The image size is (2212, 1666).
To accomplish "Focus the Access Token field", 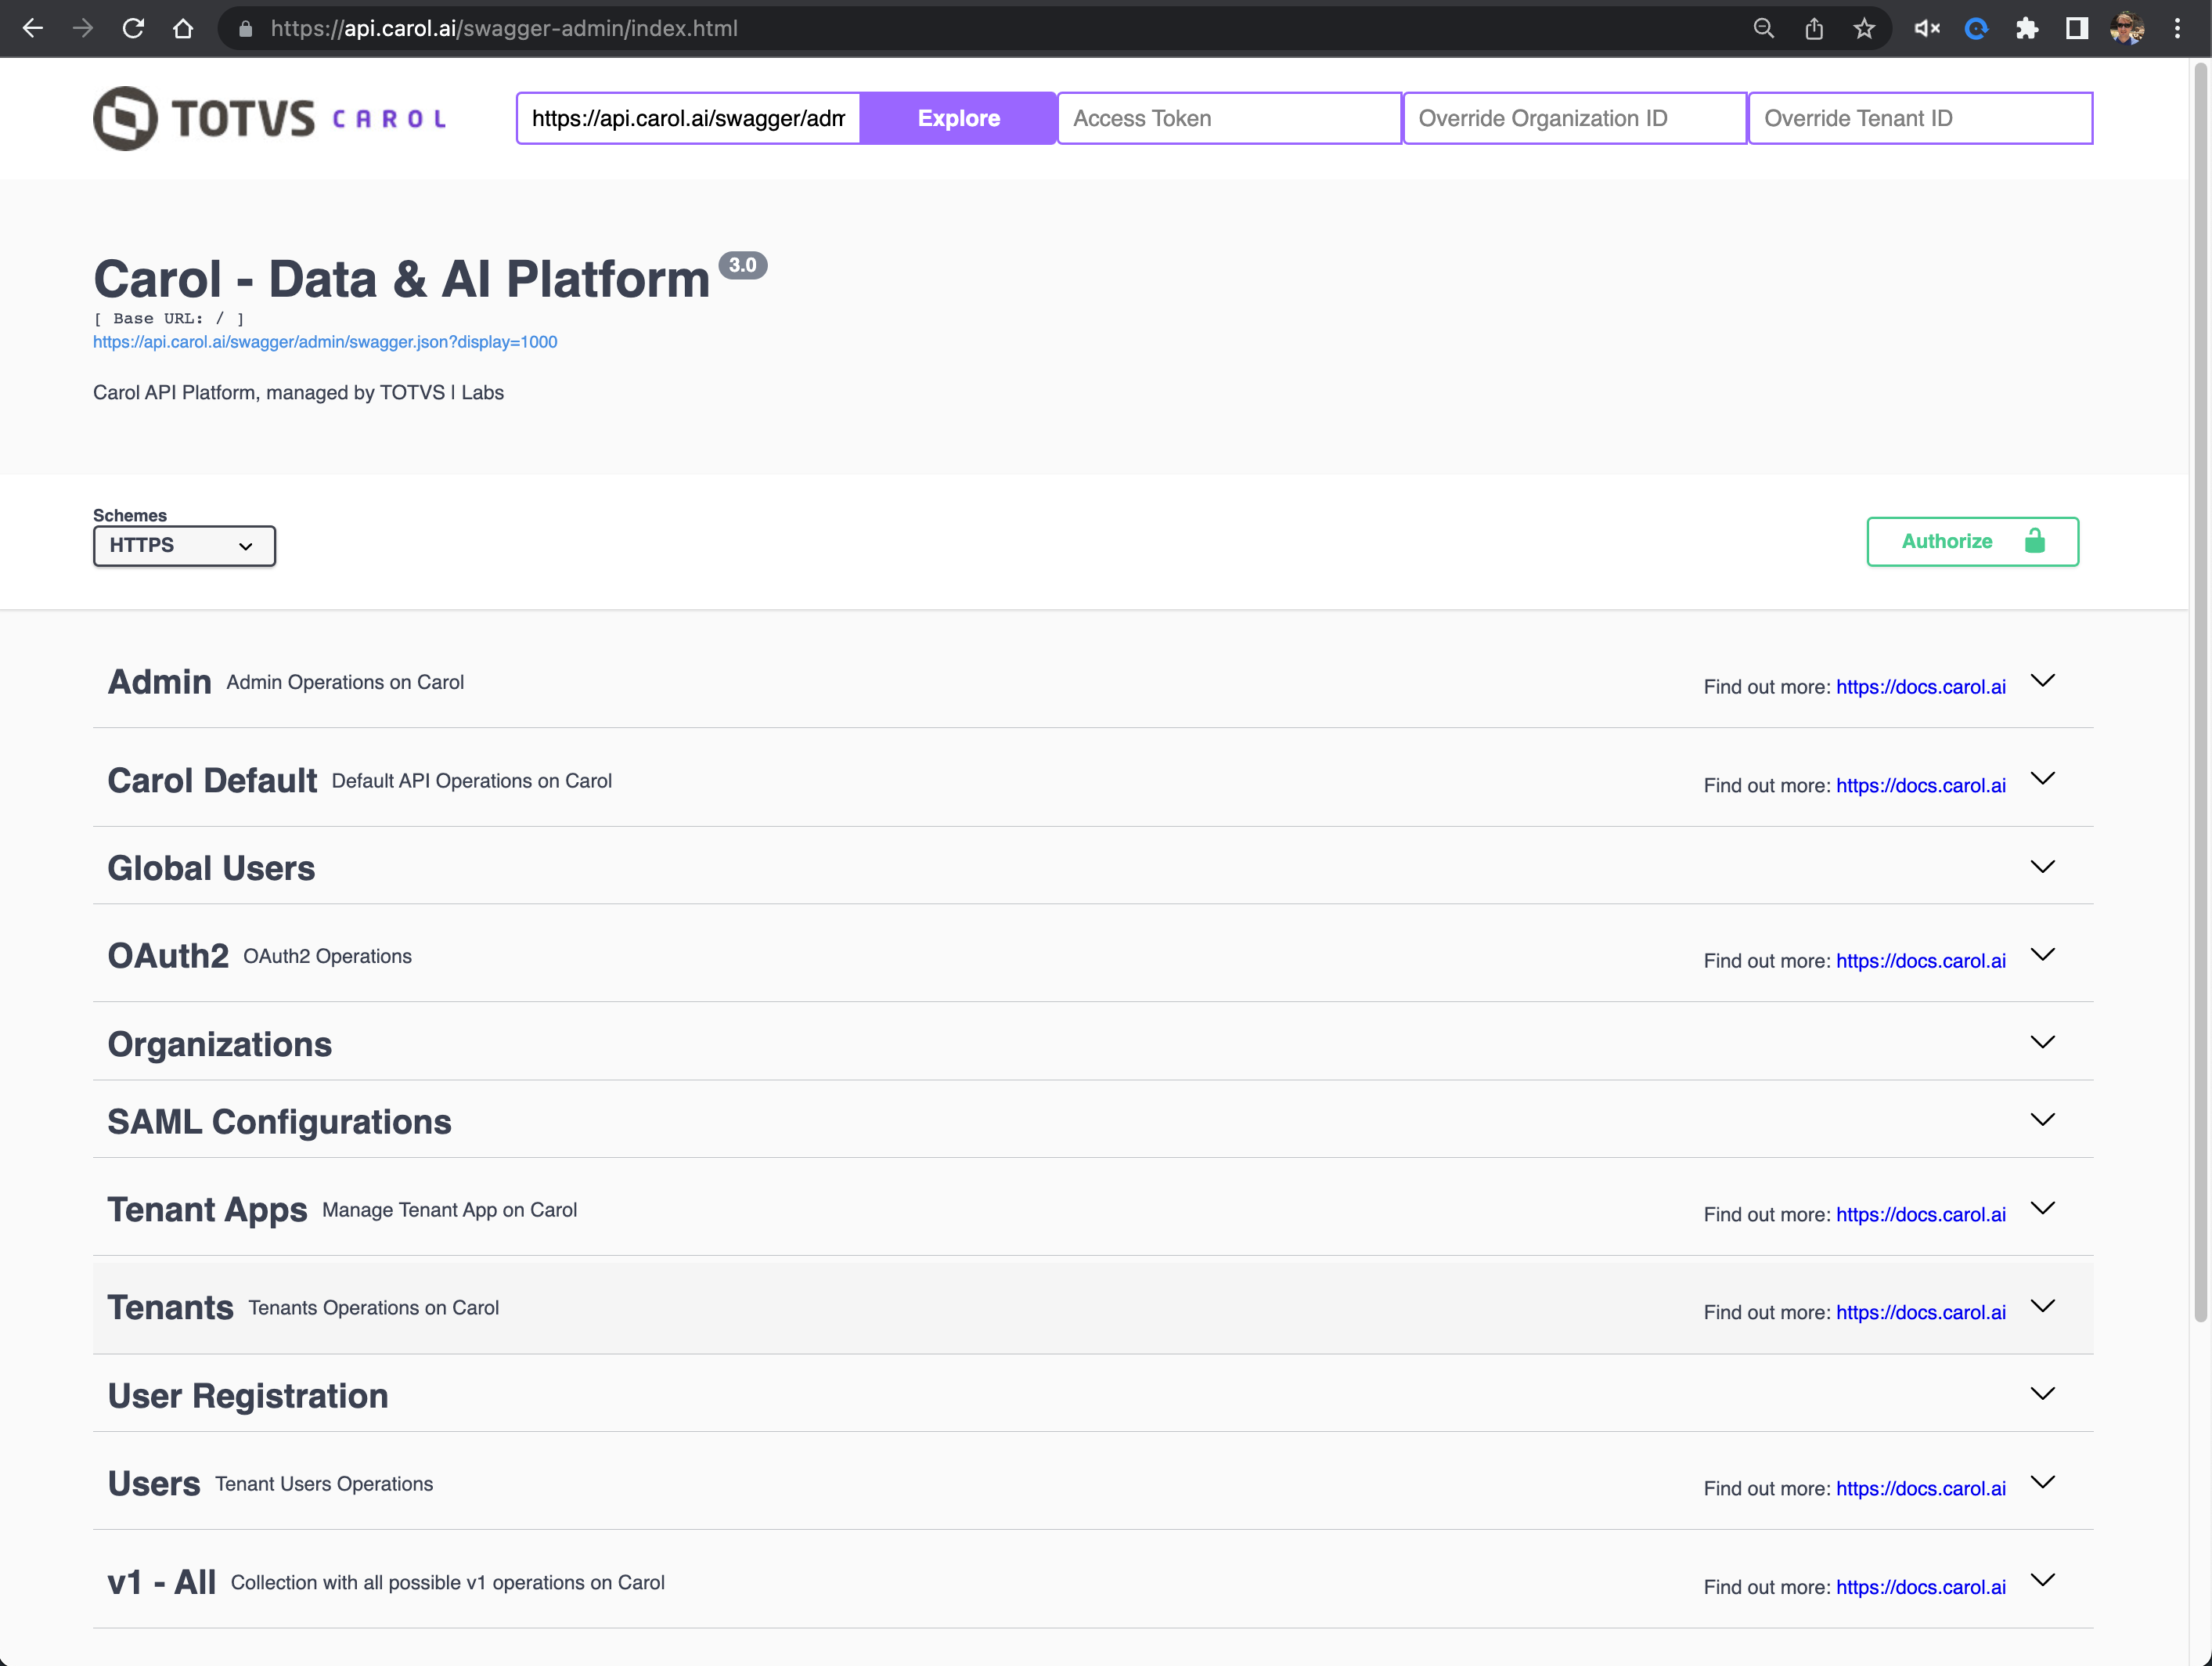I will pos(1229,118).
